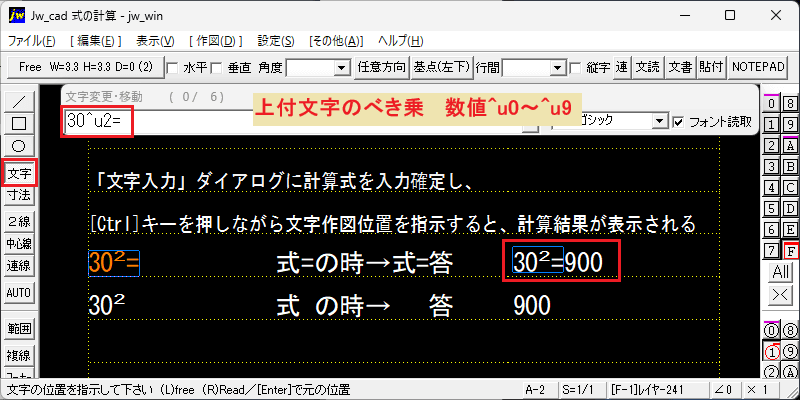Open the その他 menu

[336, 41]
